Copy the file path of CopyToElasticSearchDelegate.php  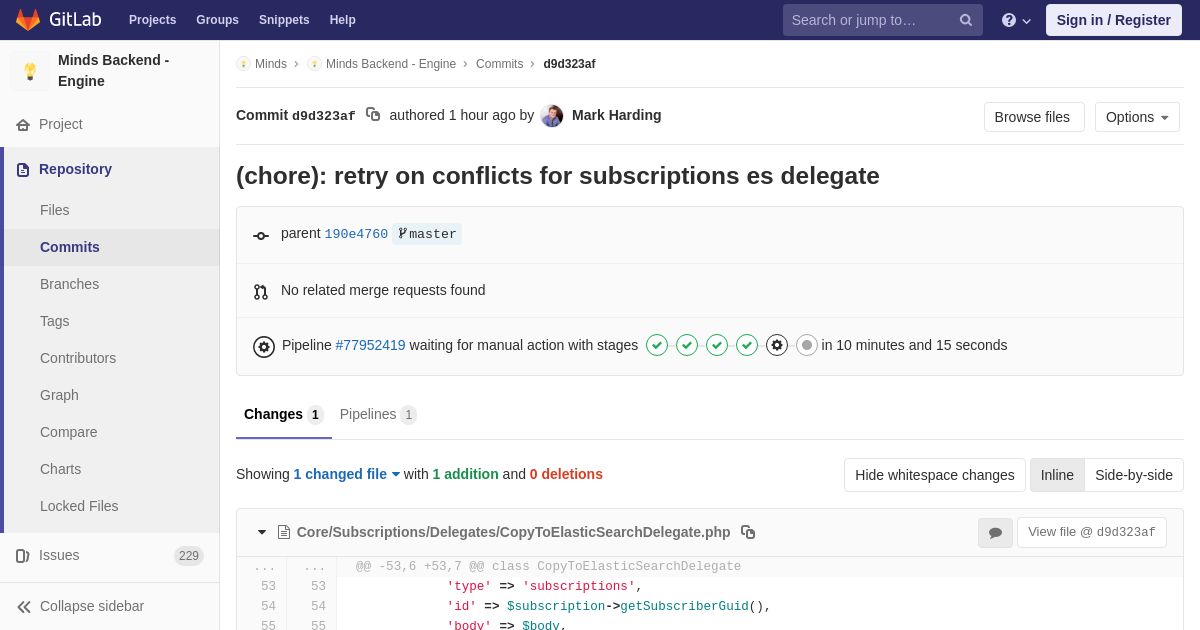coord(748,532)
